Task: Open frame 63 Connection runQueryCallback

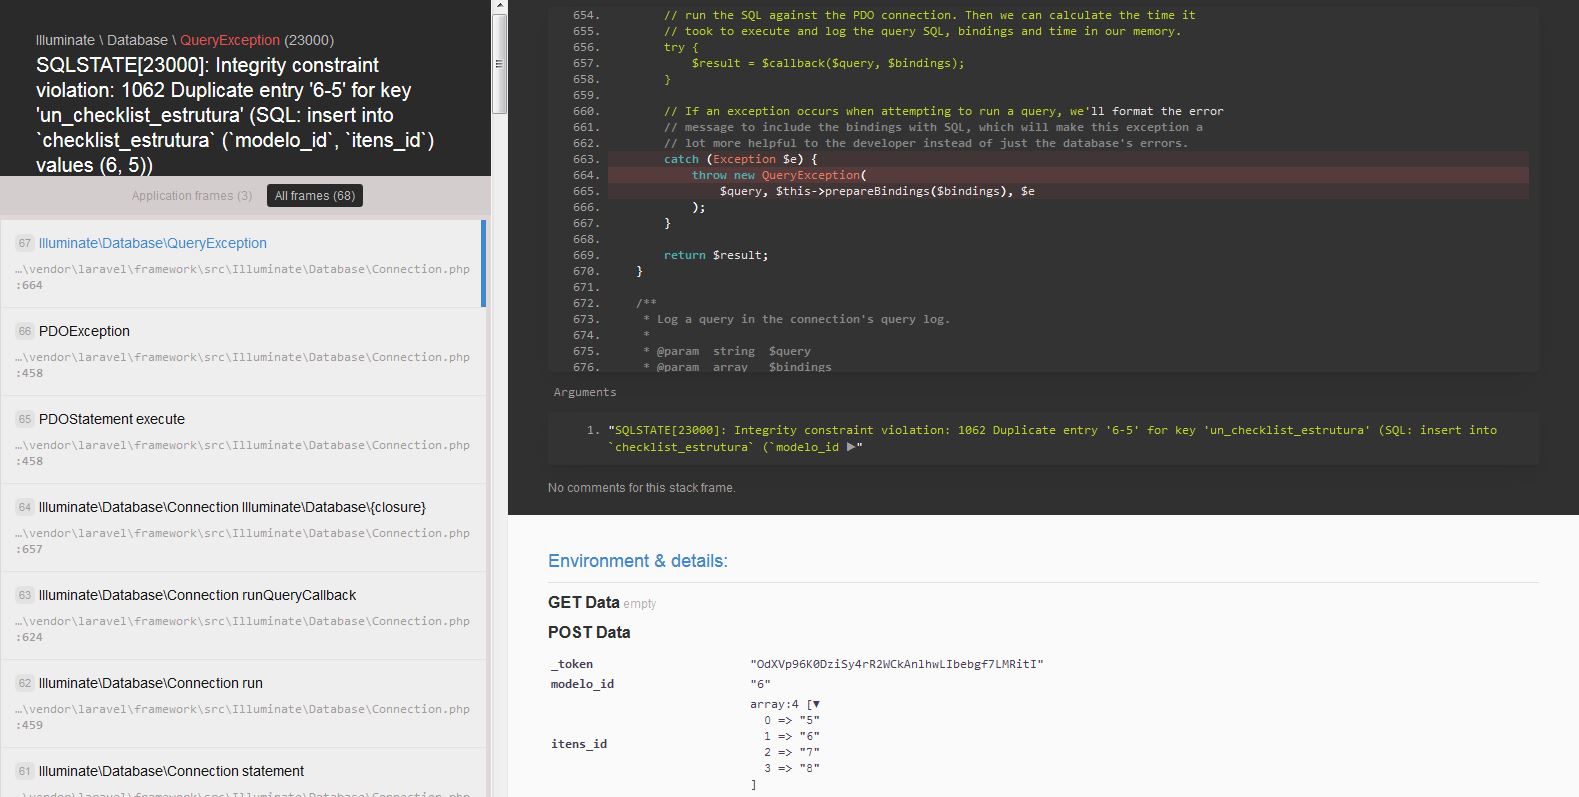Action: [x=242, y=615]
